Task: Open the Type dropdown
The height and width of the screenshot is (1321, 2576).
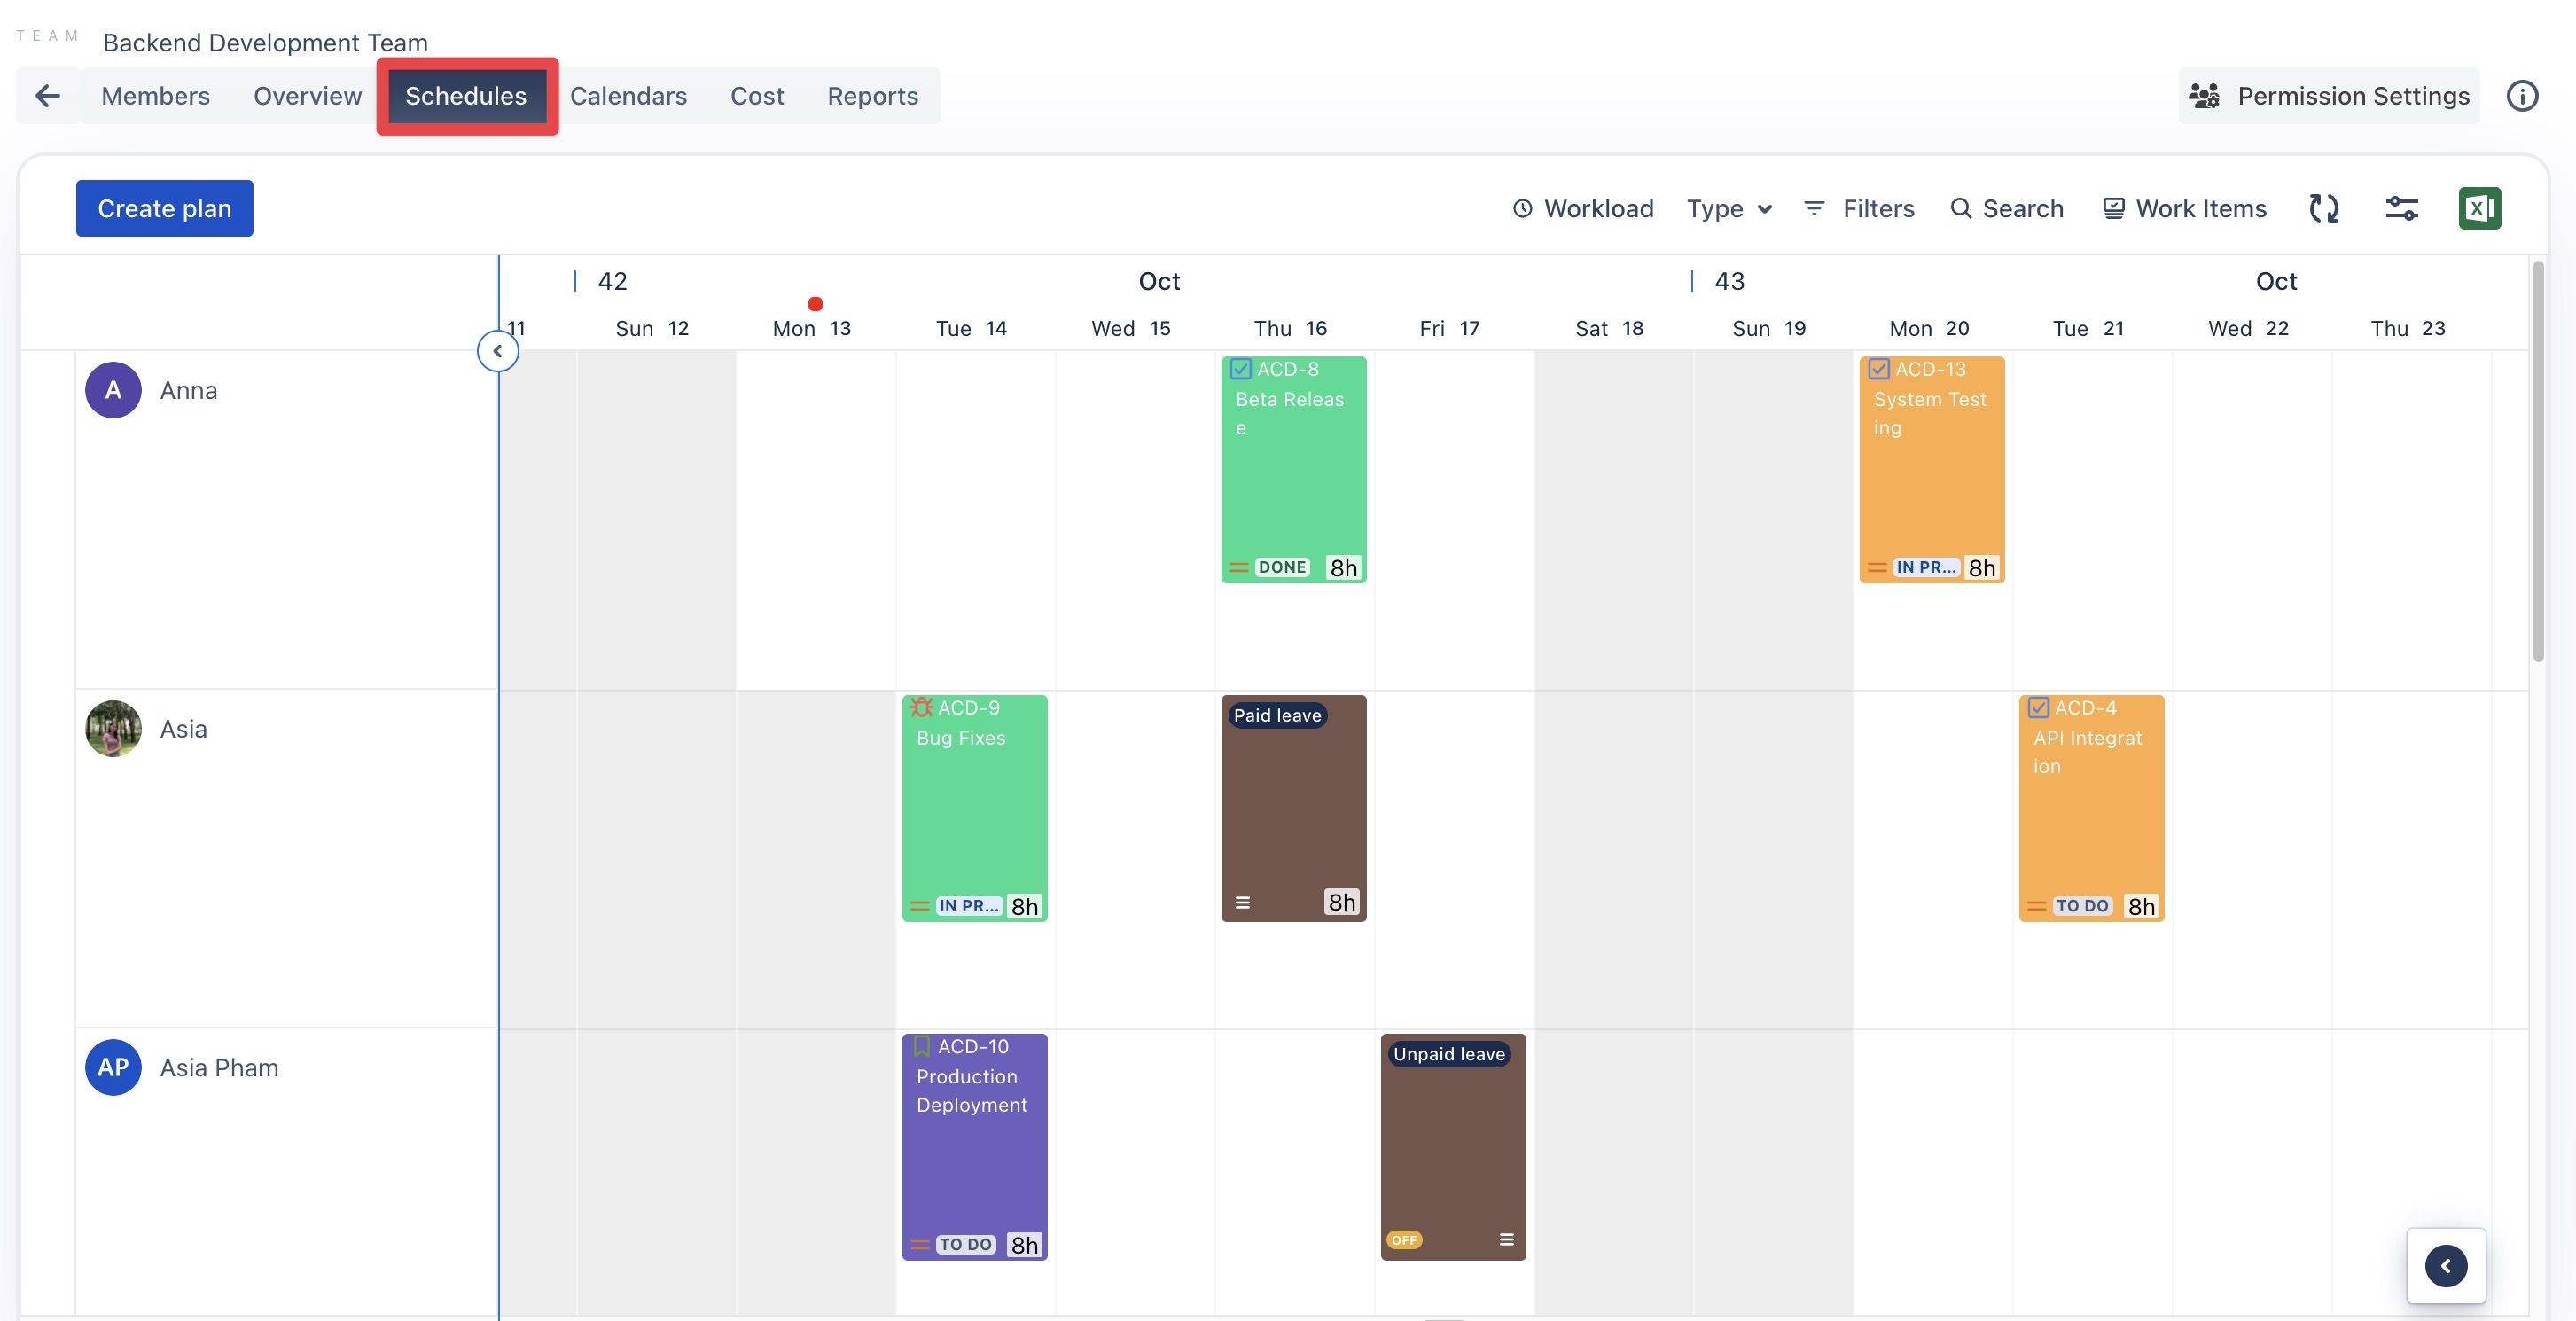Action: 1729,208
